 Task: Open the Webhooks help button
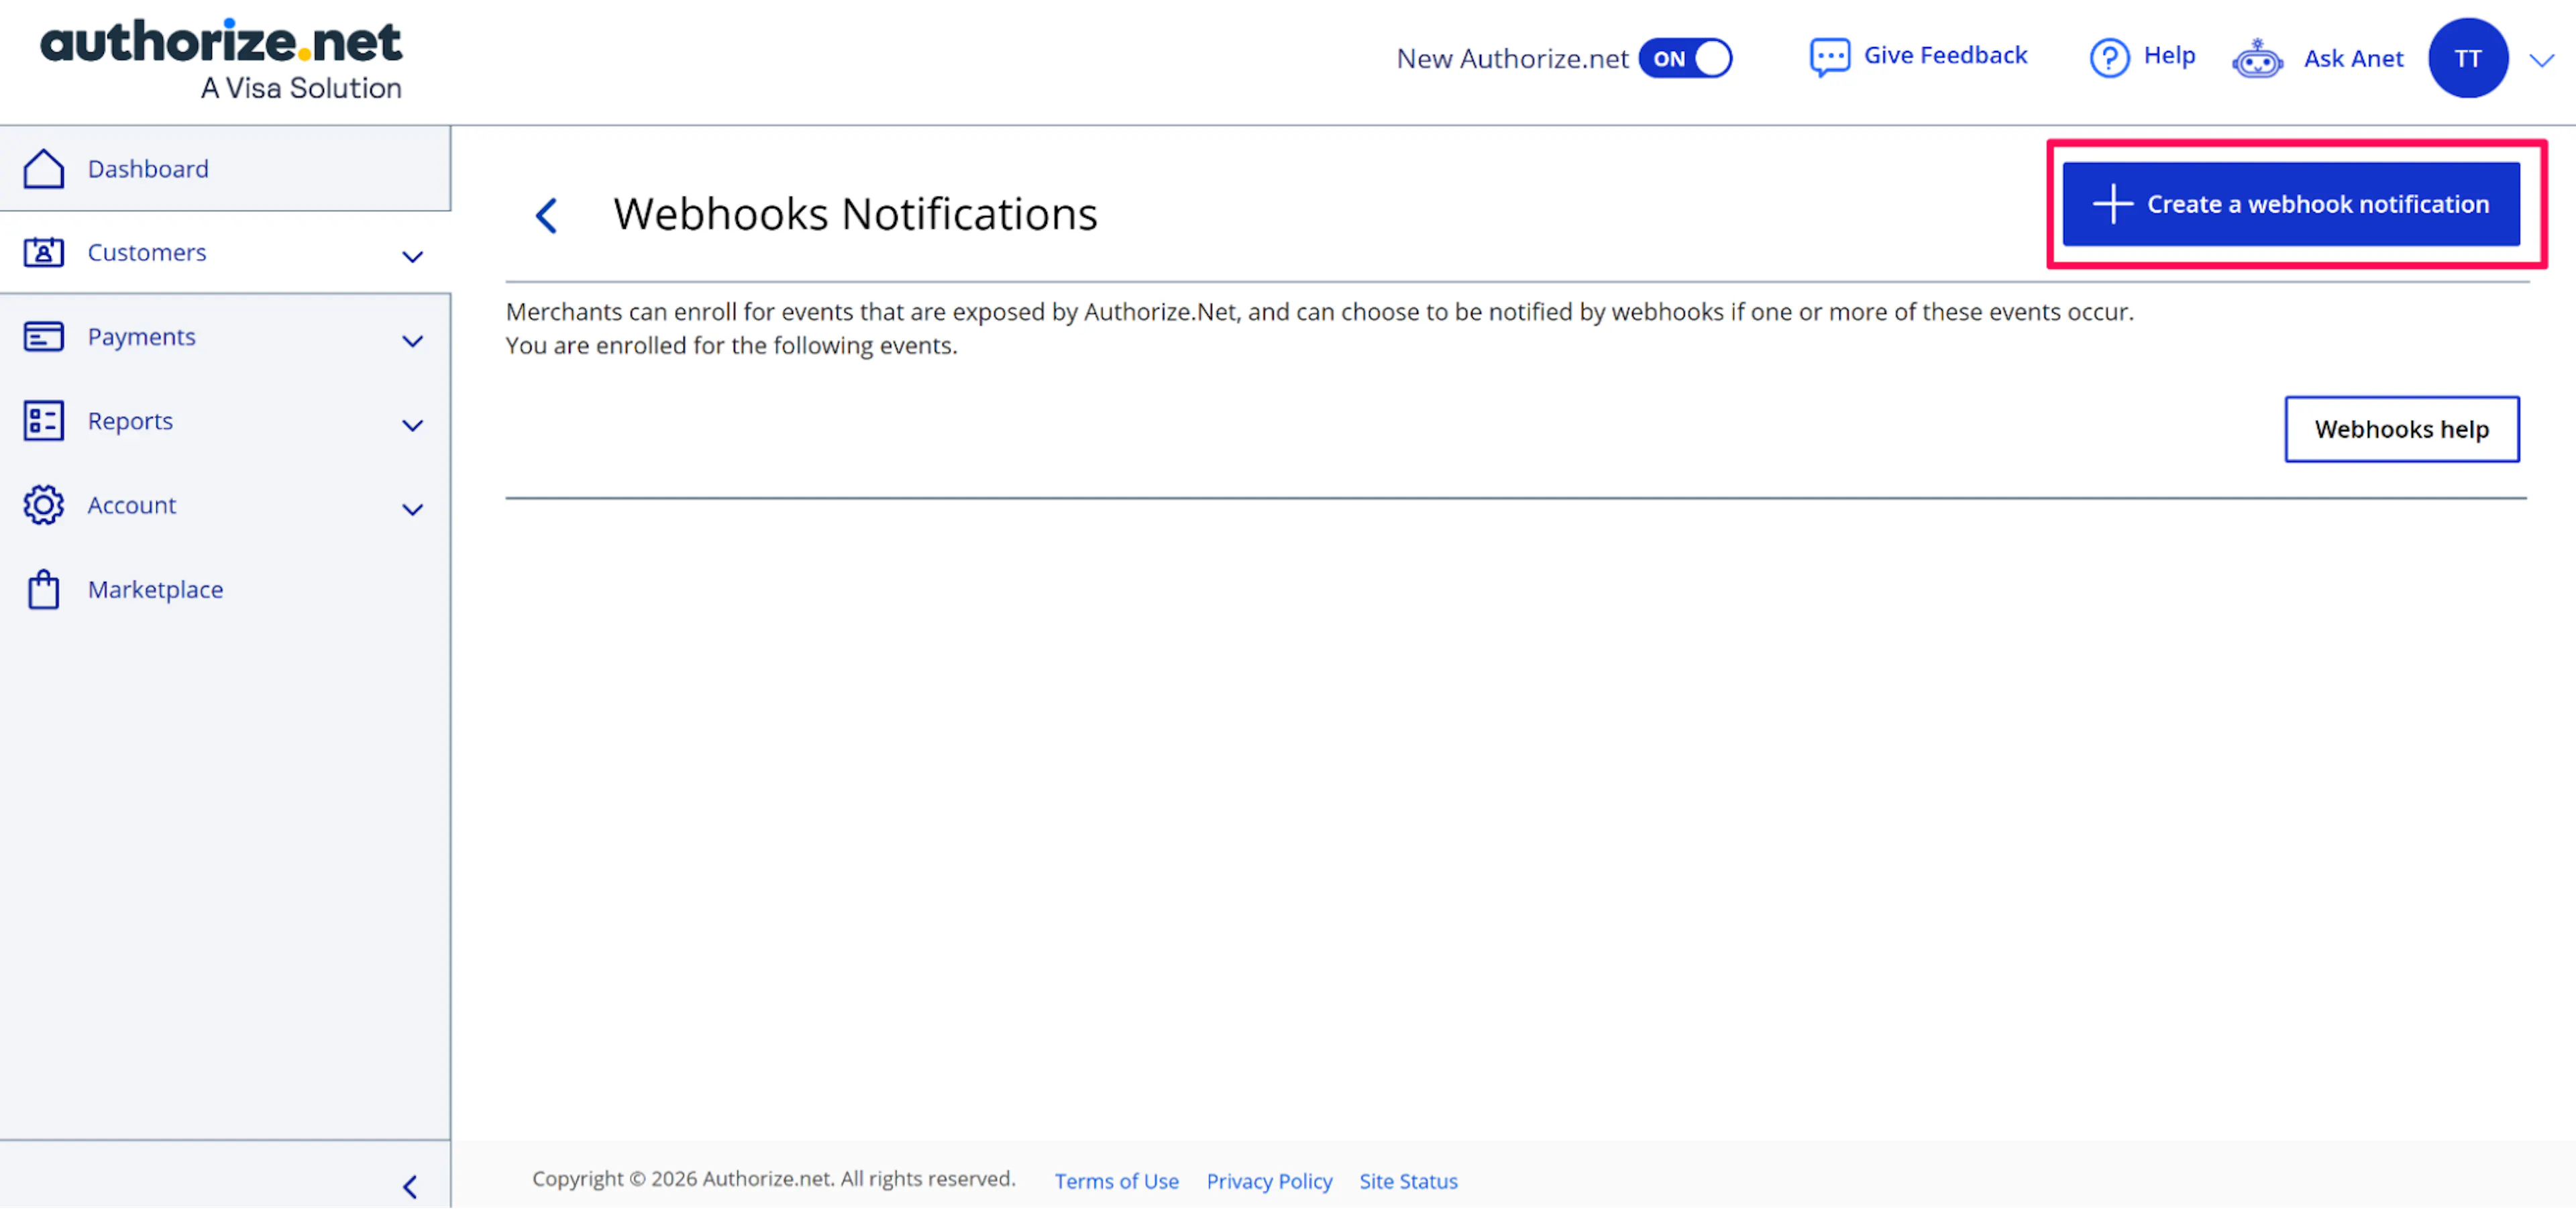2401,429
